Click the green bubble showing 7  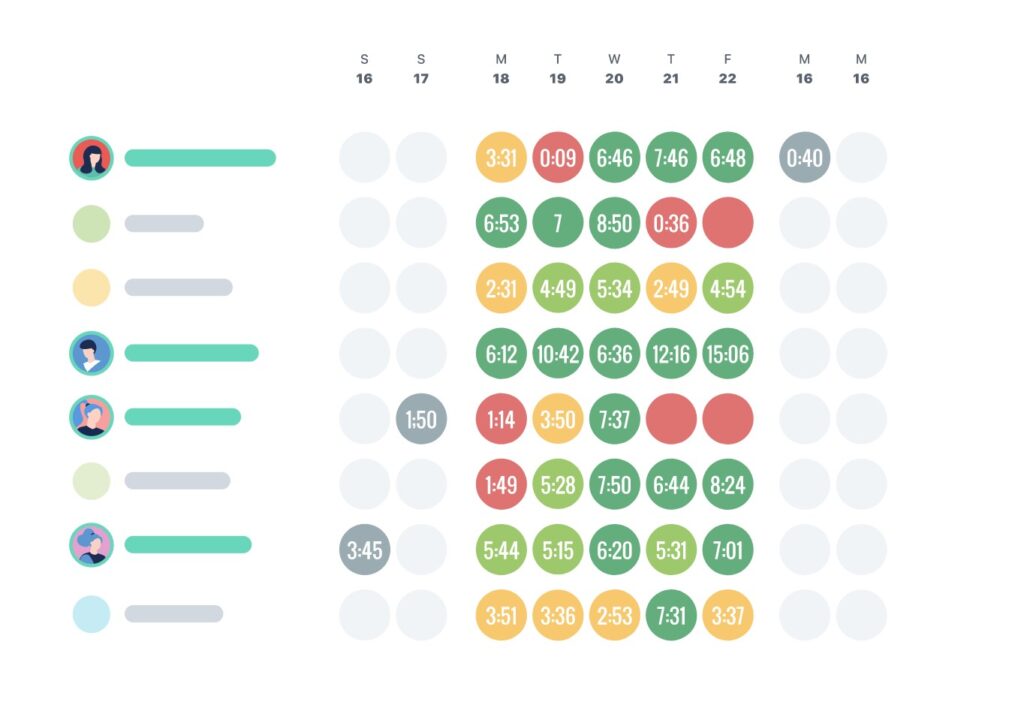(x=558, y=223)
